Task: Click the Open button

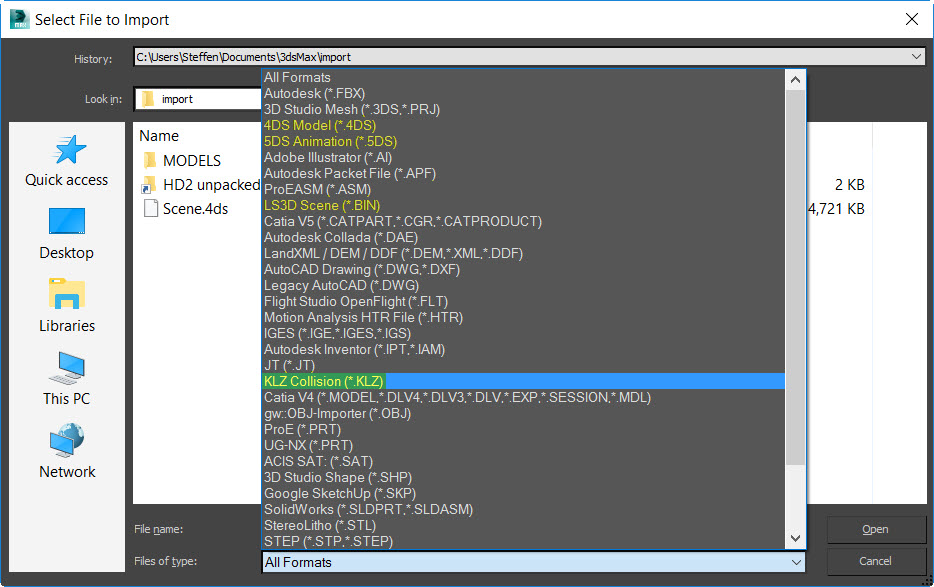Action: 875,529
